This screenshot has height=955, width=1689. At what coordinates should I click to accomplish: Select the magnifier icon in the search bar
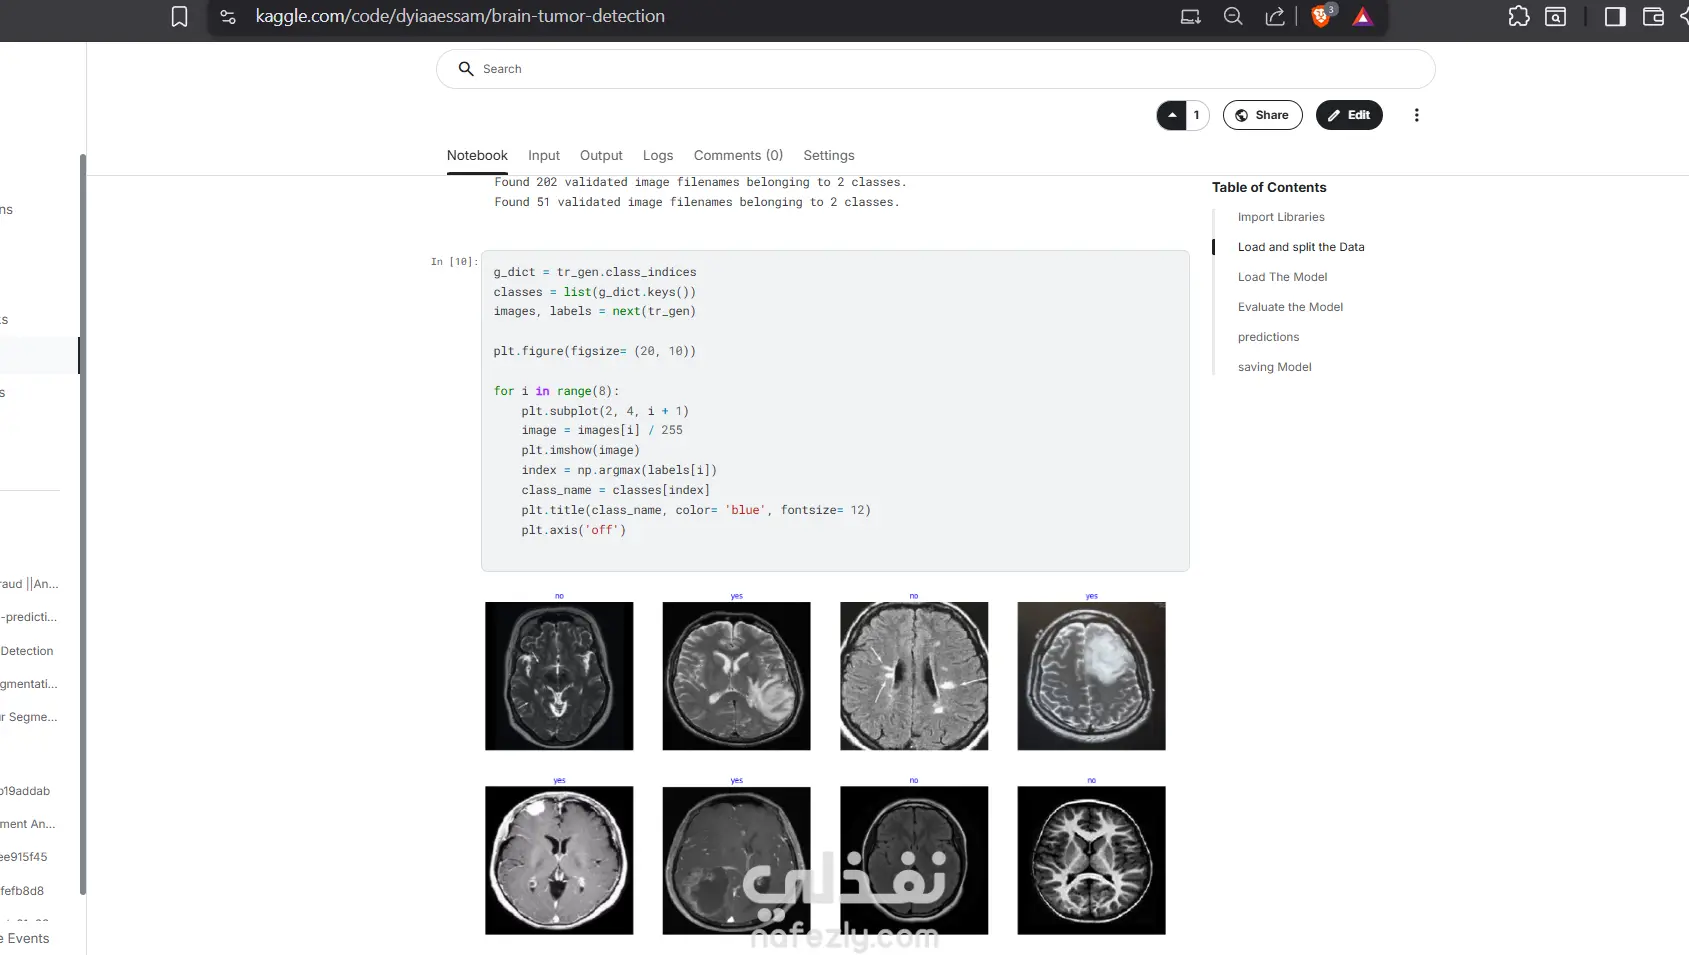466,69
